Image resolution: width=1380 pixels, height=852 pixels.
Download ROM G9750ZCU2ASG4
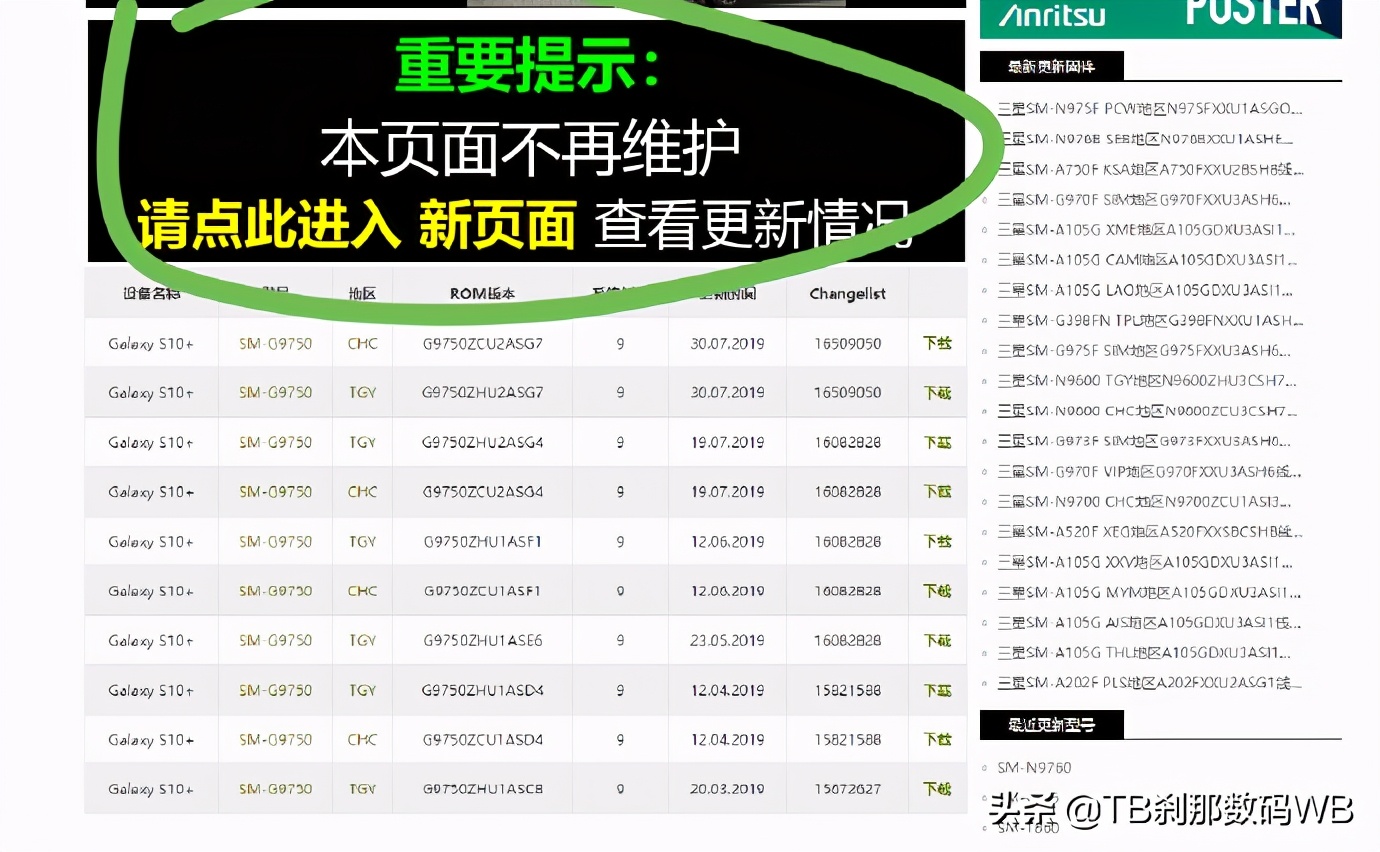coord(937,492)
